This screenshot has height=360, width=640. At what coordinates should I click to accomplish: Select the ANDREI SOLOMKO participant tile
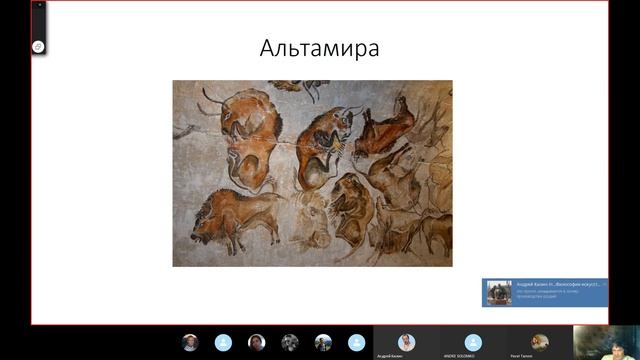tap(473, 343)
